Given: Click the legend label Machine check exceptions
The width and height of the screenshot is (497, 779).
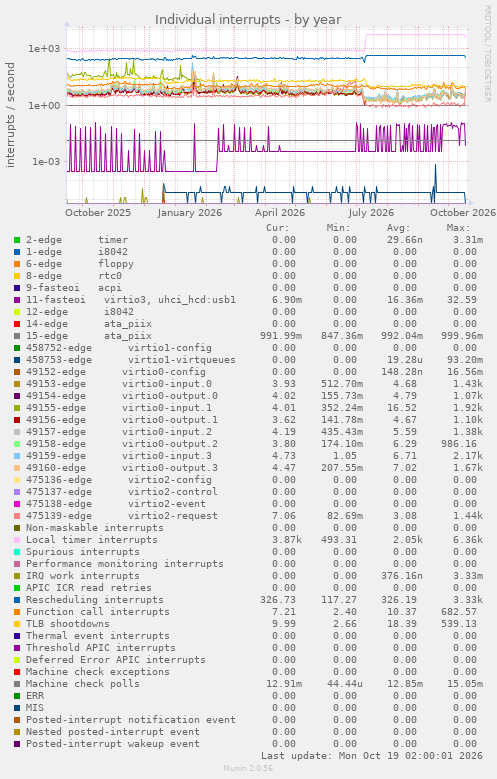Looking at the screenshot, I should click(x=98, y=672).
